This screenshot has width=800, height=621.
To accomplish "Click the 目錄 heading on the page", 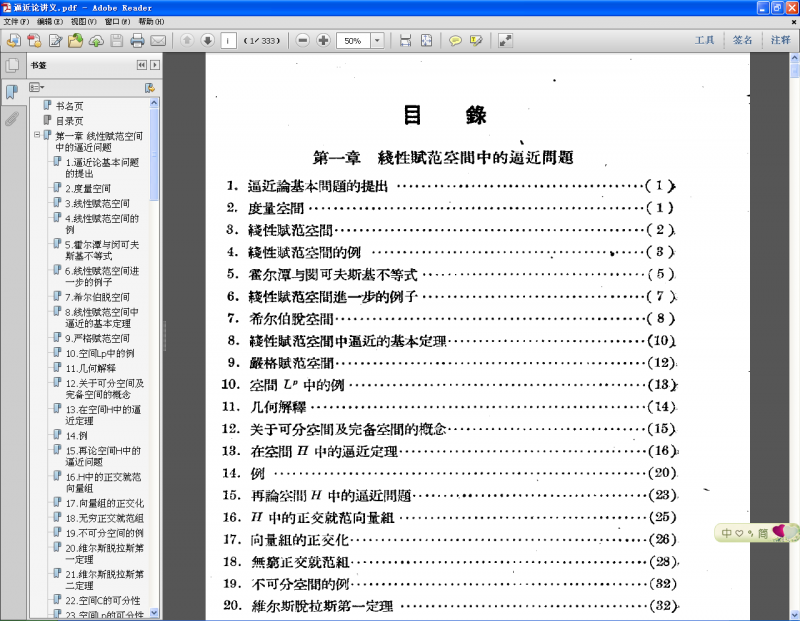I will (444, 115).
